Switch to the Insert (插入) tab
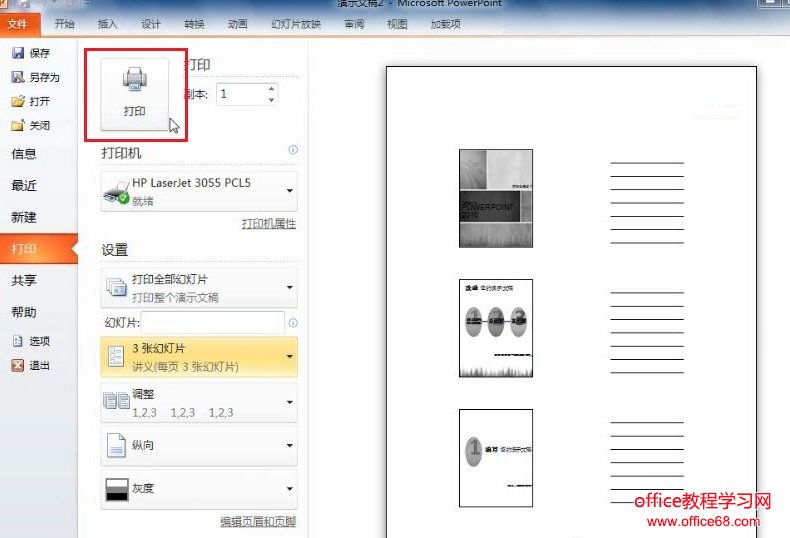Image resolution: width=790 pixels, height=538 pixels. [x=107, y=24]
